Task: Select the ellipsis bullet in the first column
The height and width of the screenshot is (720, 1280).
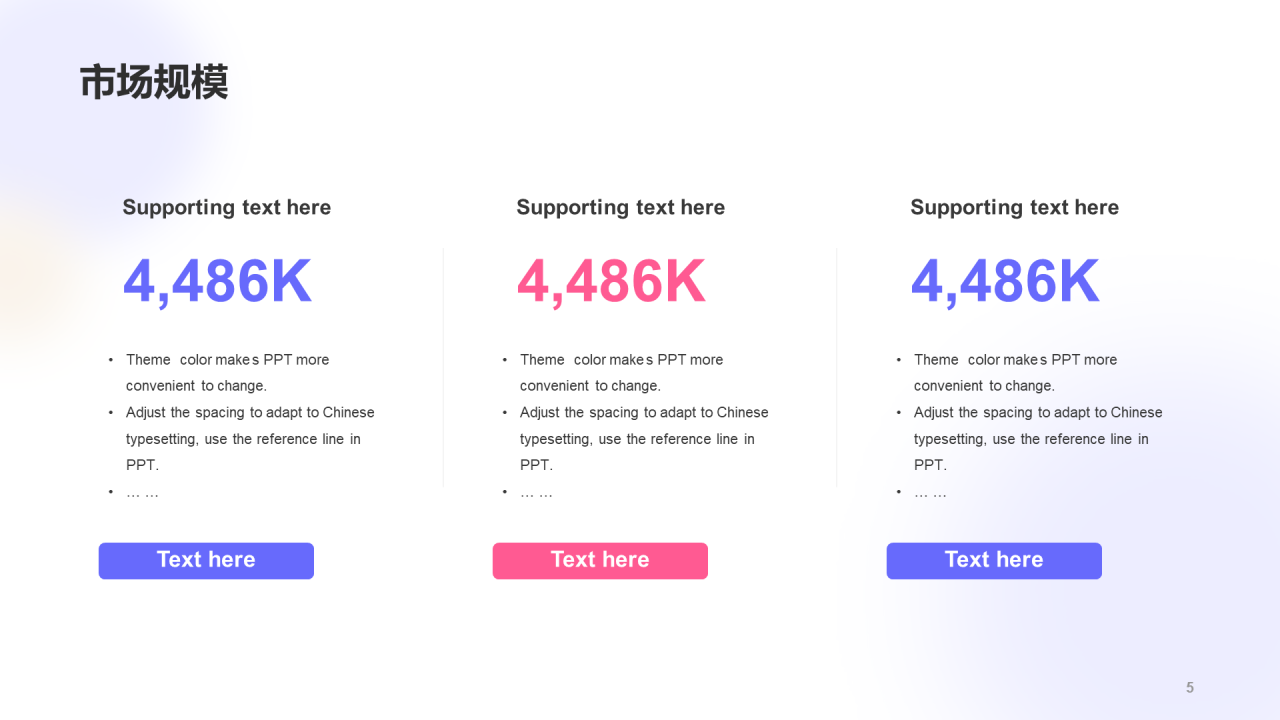Action: click(x=142, y=493)
